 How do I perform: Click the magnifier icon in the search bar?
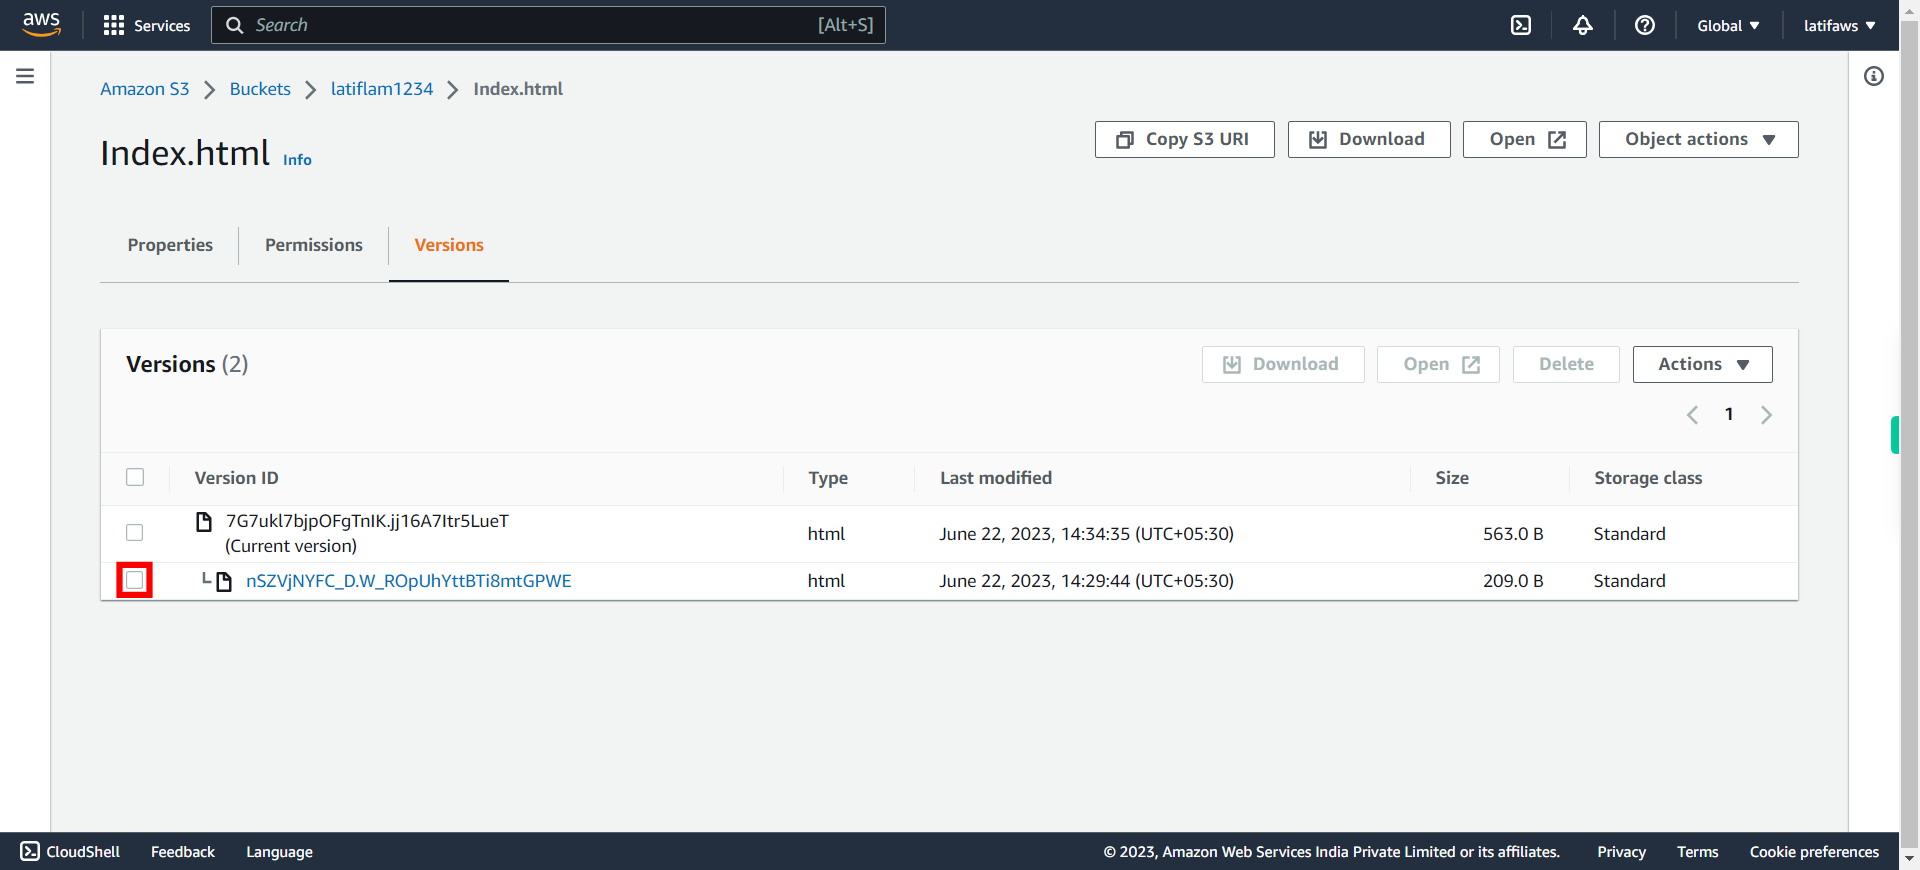click(235, 25)
